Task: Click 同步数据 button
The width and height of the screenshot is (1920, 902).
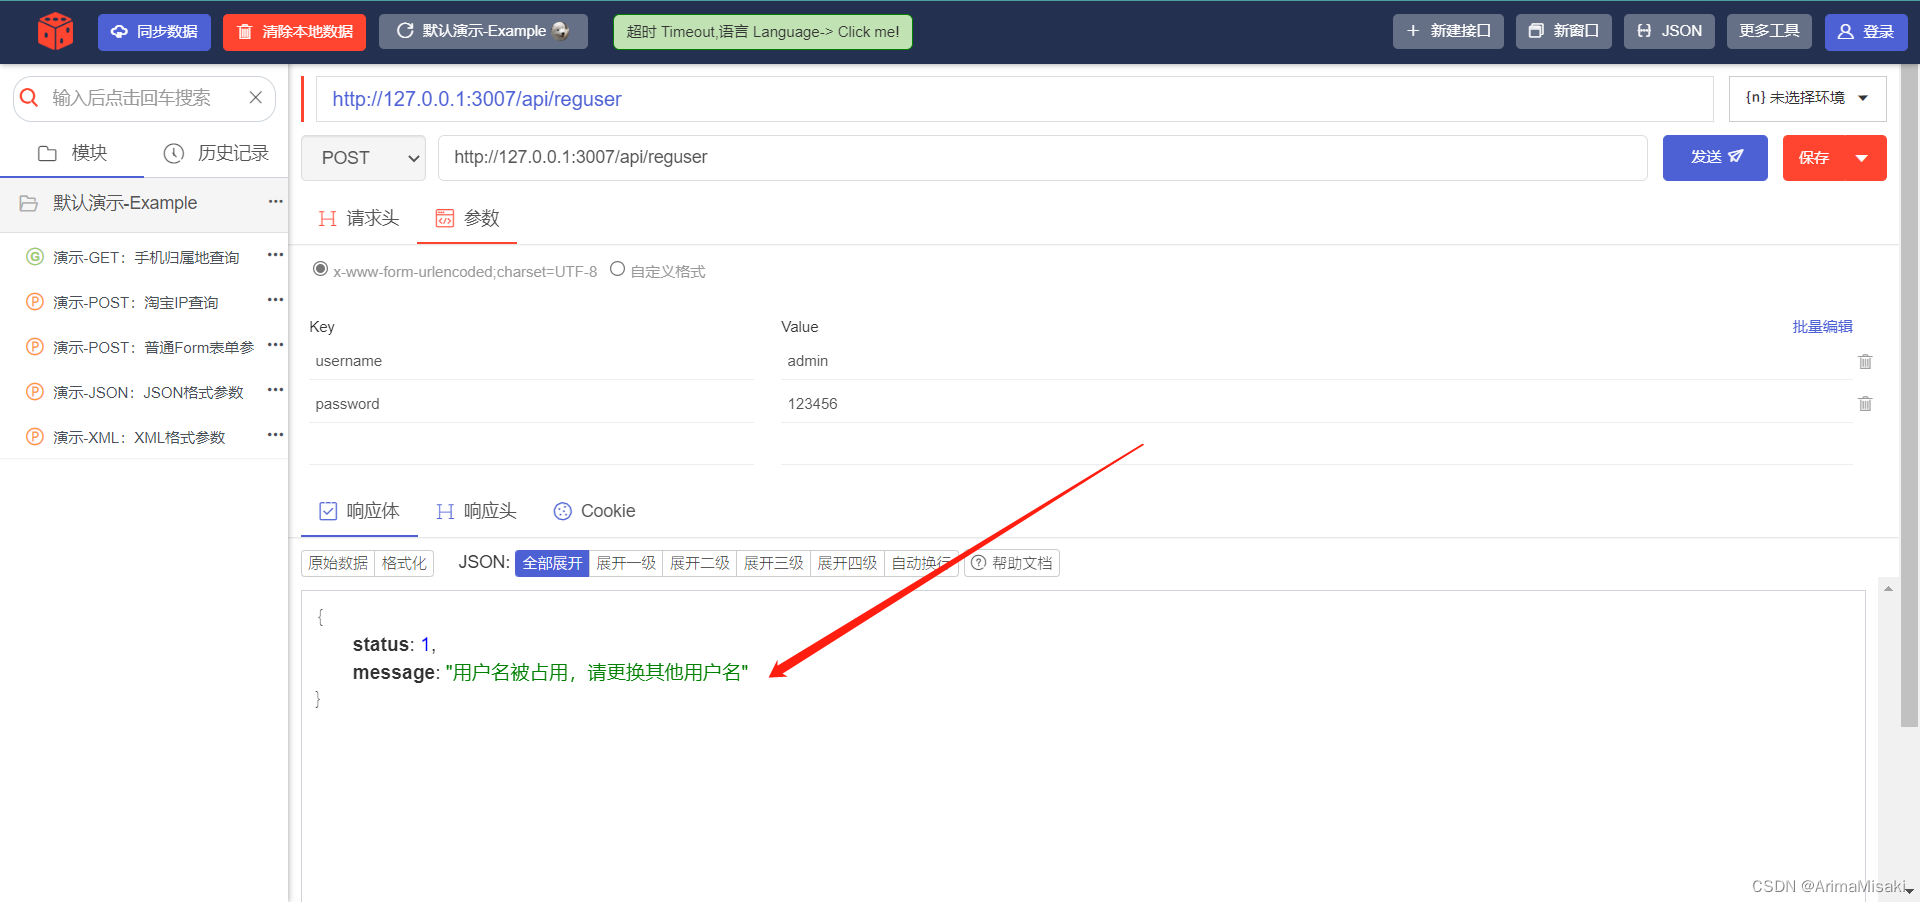Action: tap(154, 31)
